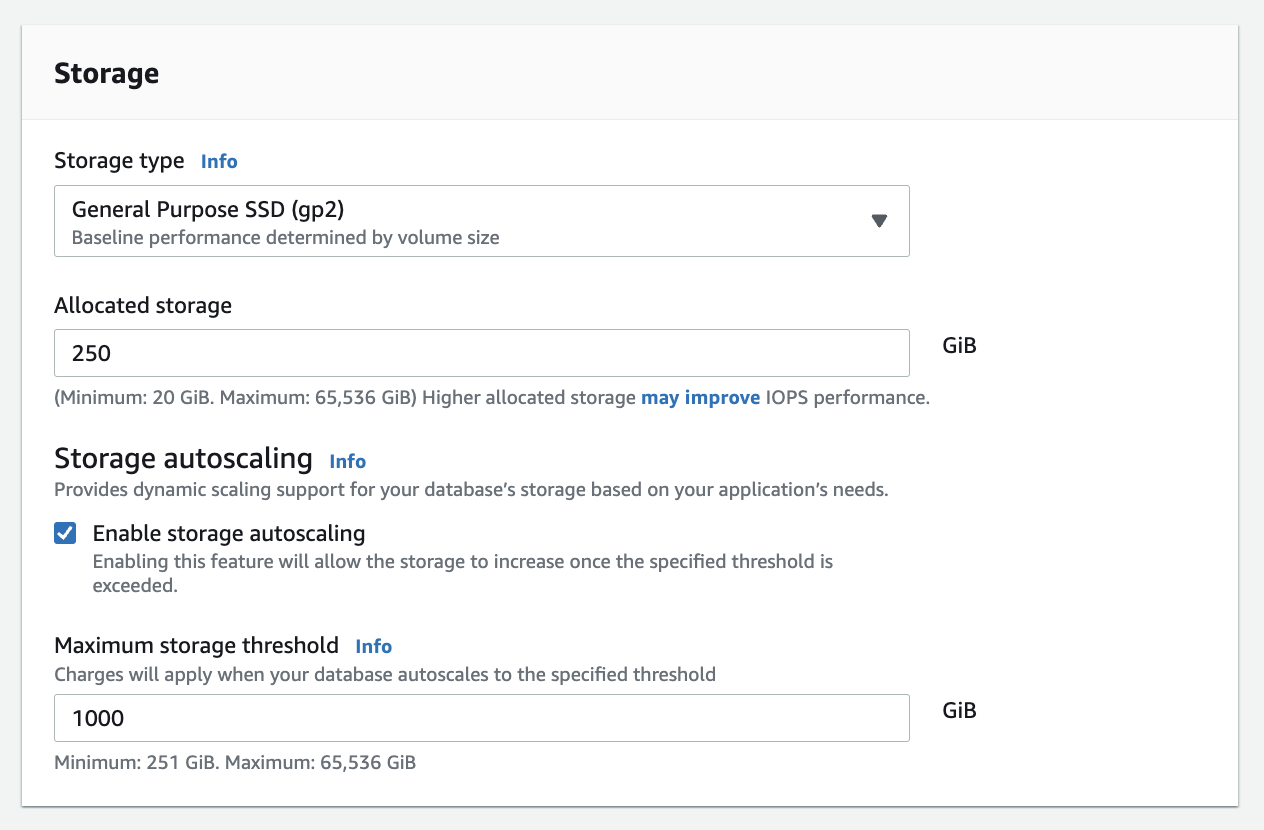1264x830 pixels.
Task: Click the "Enable storage autoscaling" label text
Action: point(229,533)
